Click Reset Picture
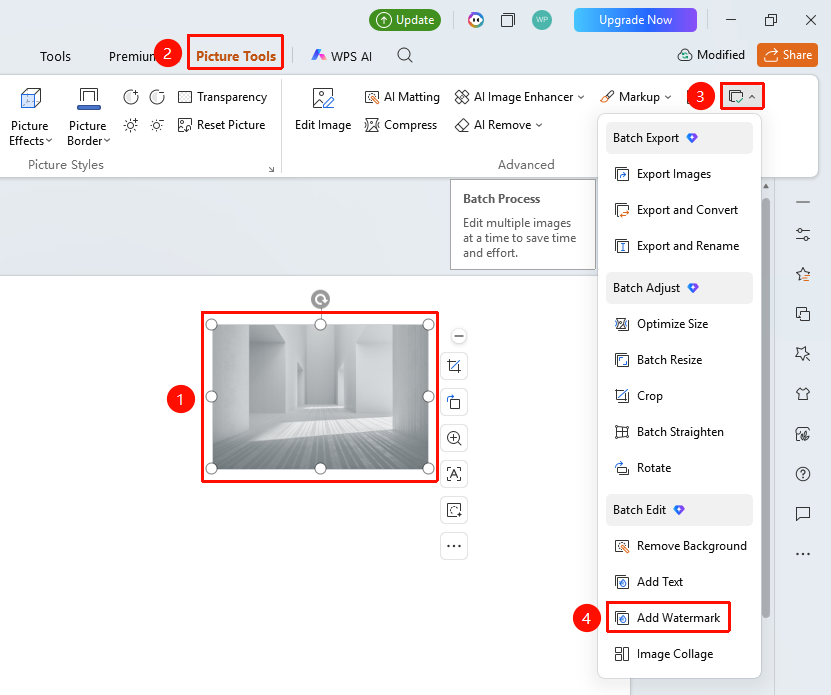 point(222,125)
